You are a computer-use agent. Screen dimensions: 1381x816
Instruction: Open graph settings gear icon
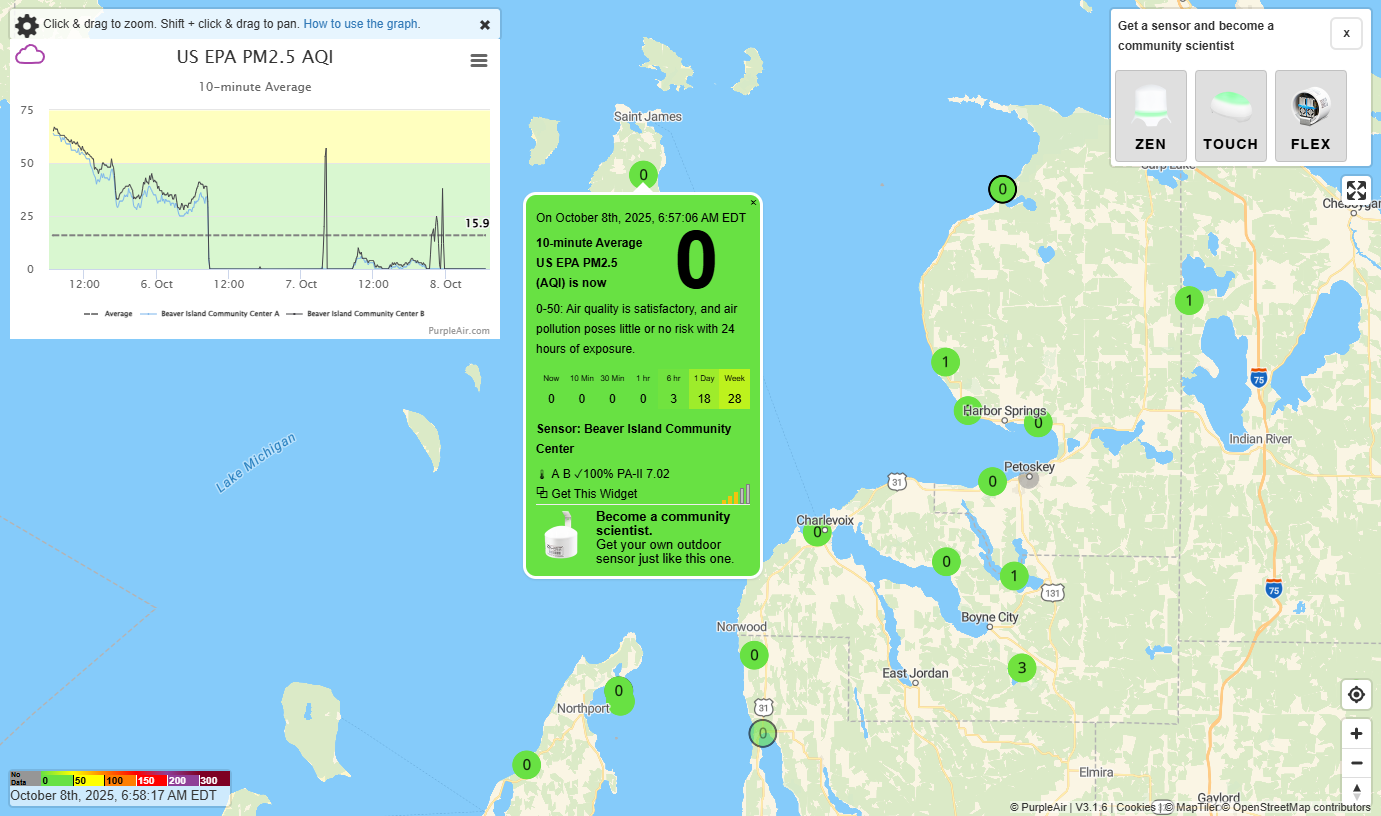27,25
